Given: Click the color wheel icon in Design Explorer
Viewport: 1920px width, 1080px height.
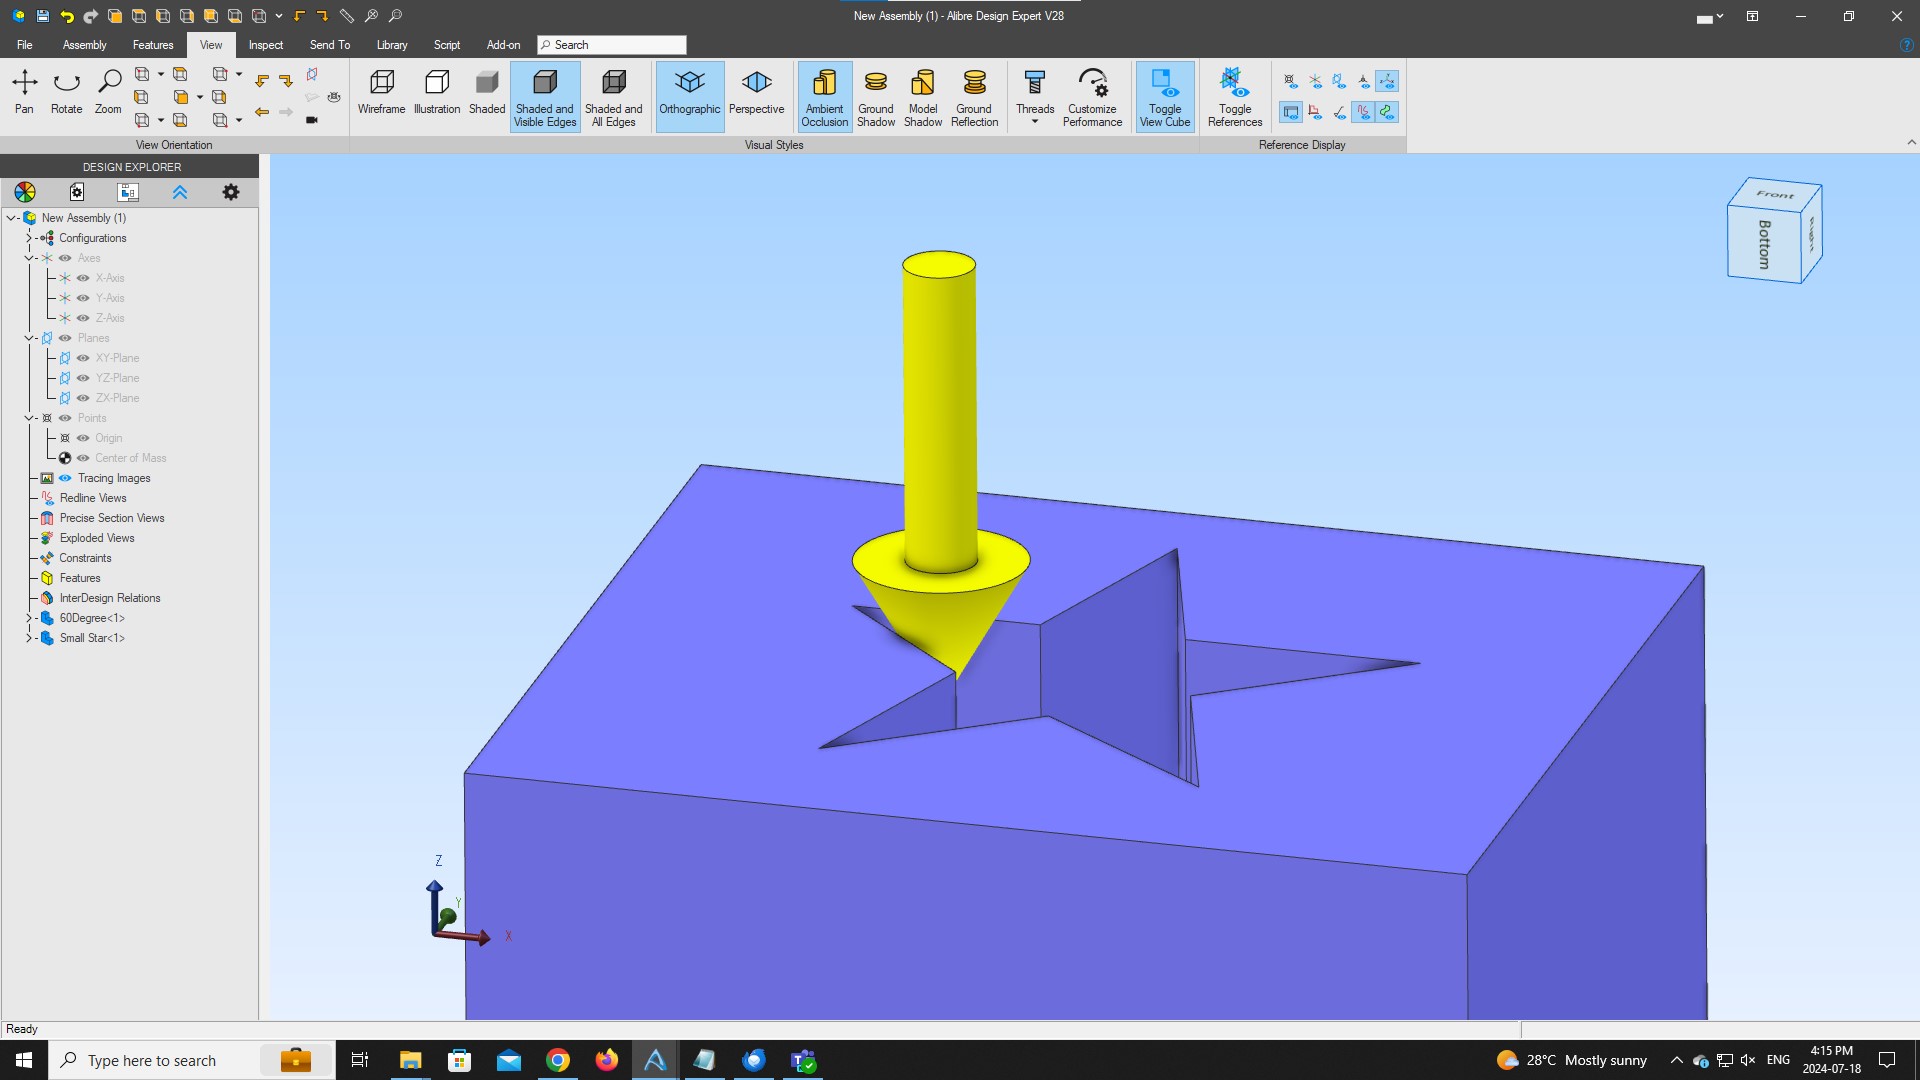Looking at the screenshot, I should [x=25, y=192].
